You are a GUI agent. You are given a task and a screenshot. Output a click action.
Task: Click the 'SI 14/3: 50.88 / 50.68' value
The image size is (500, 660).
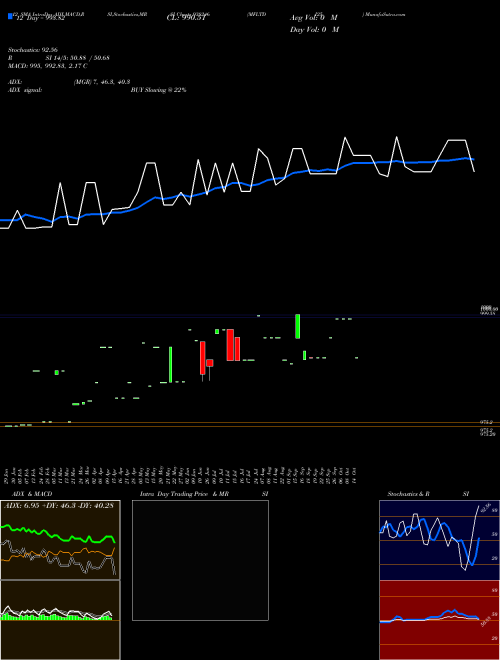click(x=78, y=58)
